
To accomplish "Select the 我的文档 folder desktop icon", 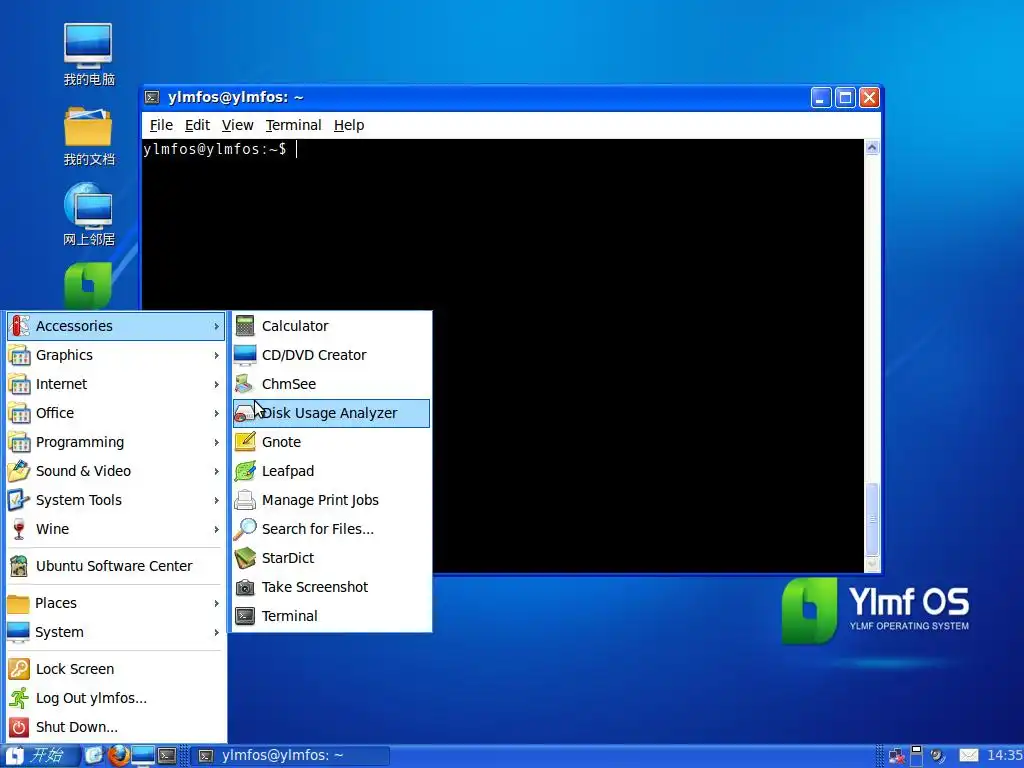I will (x=88, y=127).
